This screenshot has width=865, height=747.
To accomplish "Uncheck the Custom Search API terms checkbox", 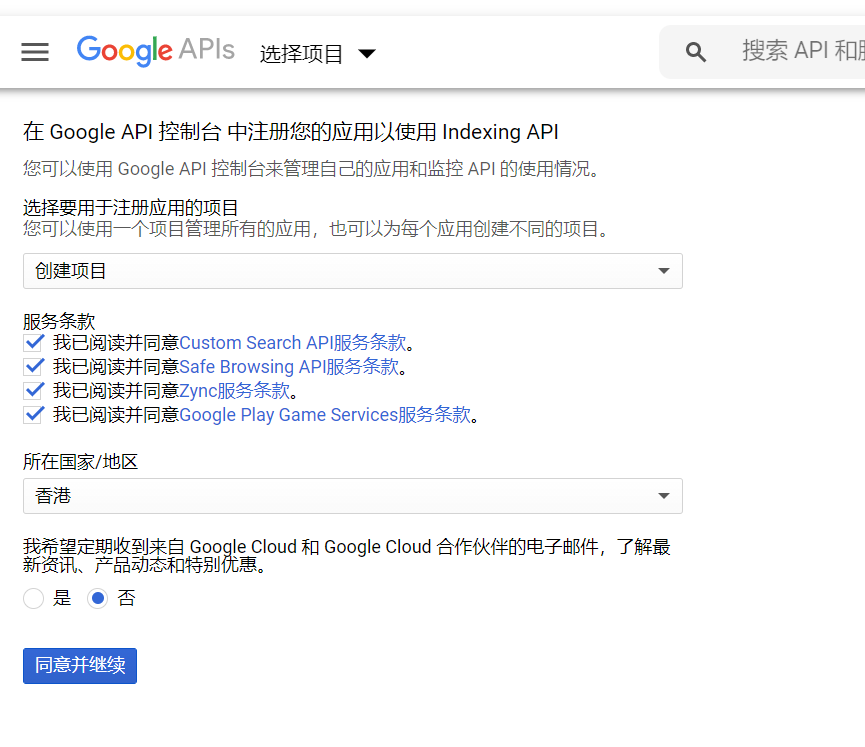I will pyautogui.click(x=34, y=343).
